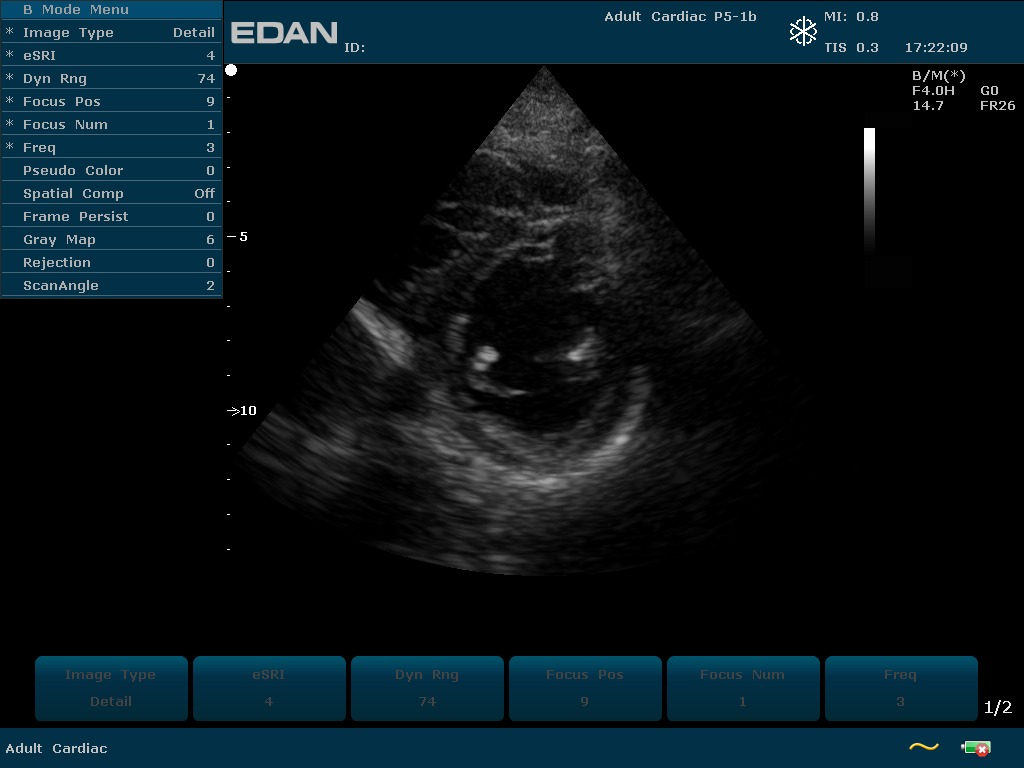This screenshot has width=1024, height=768.
Task: Click the focus position arrow at depth 10
Action: pyautogui.click(x=234, y=411)
